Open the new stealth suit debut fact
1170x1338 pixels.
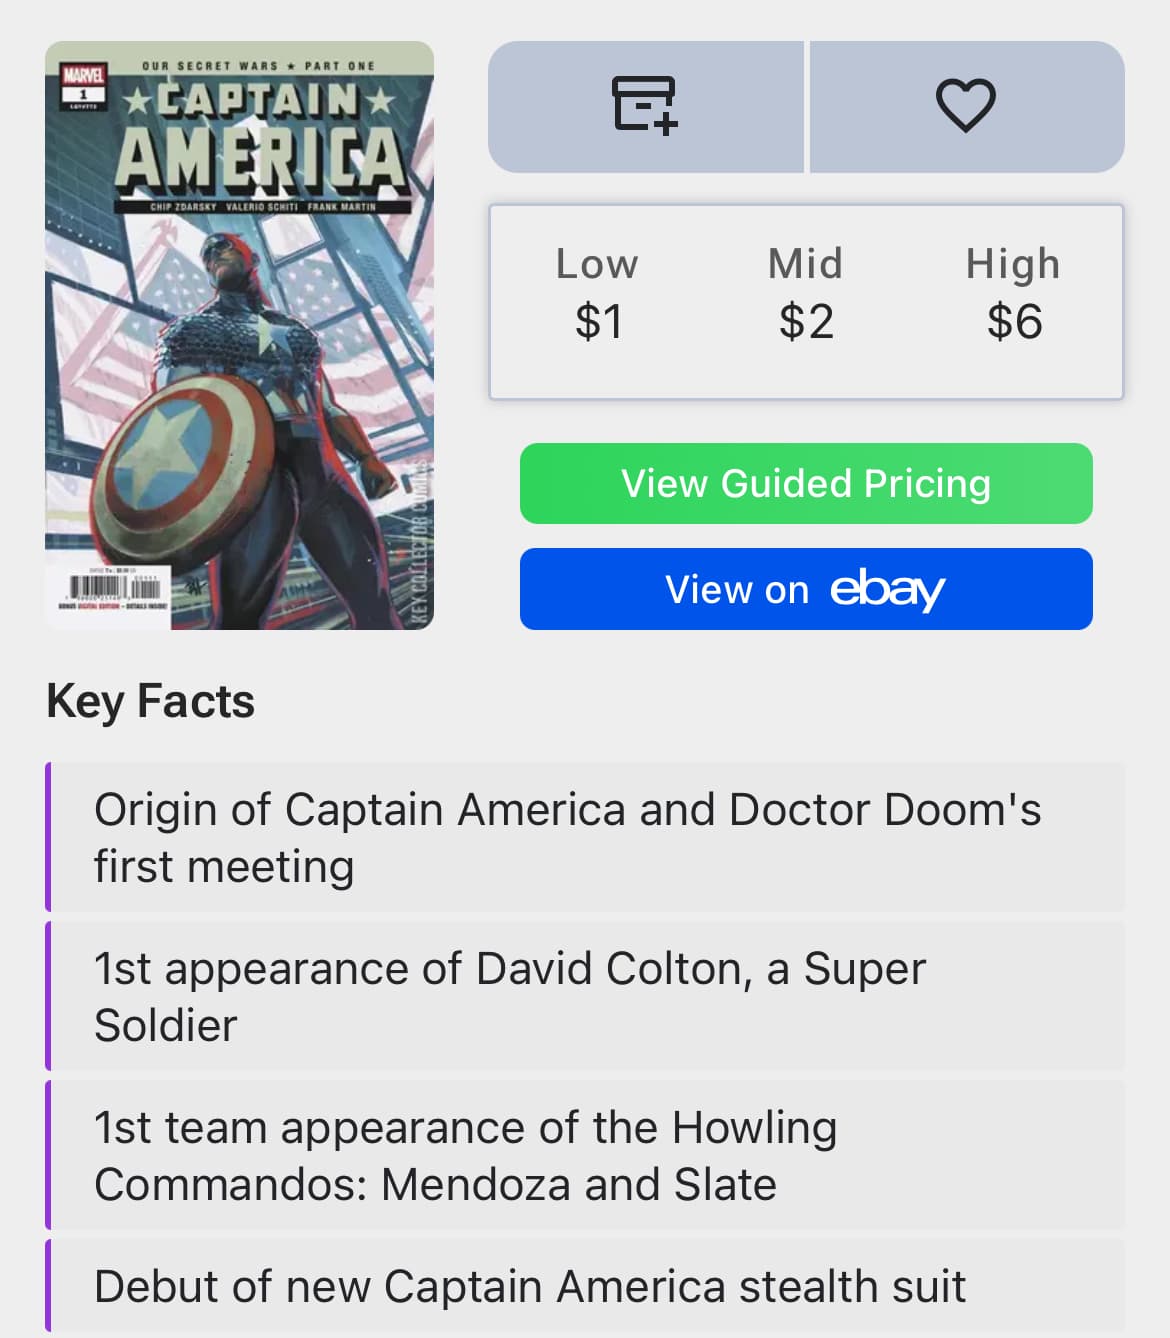pyautogui.click(x=585, y=1286)
